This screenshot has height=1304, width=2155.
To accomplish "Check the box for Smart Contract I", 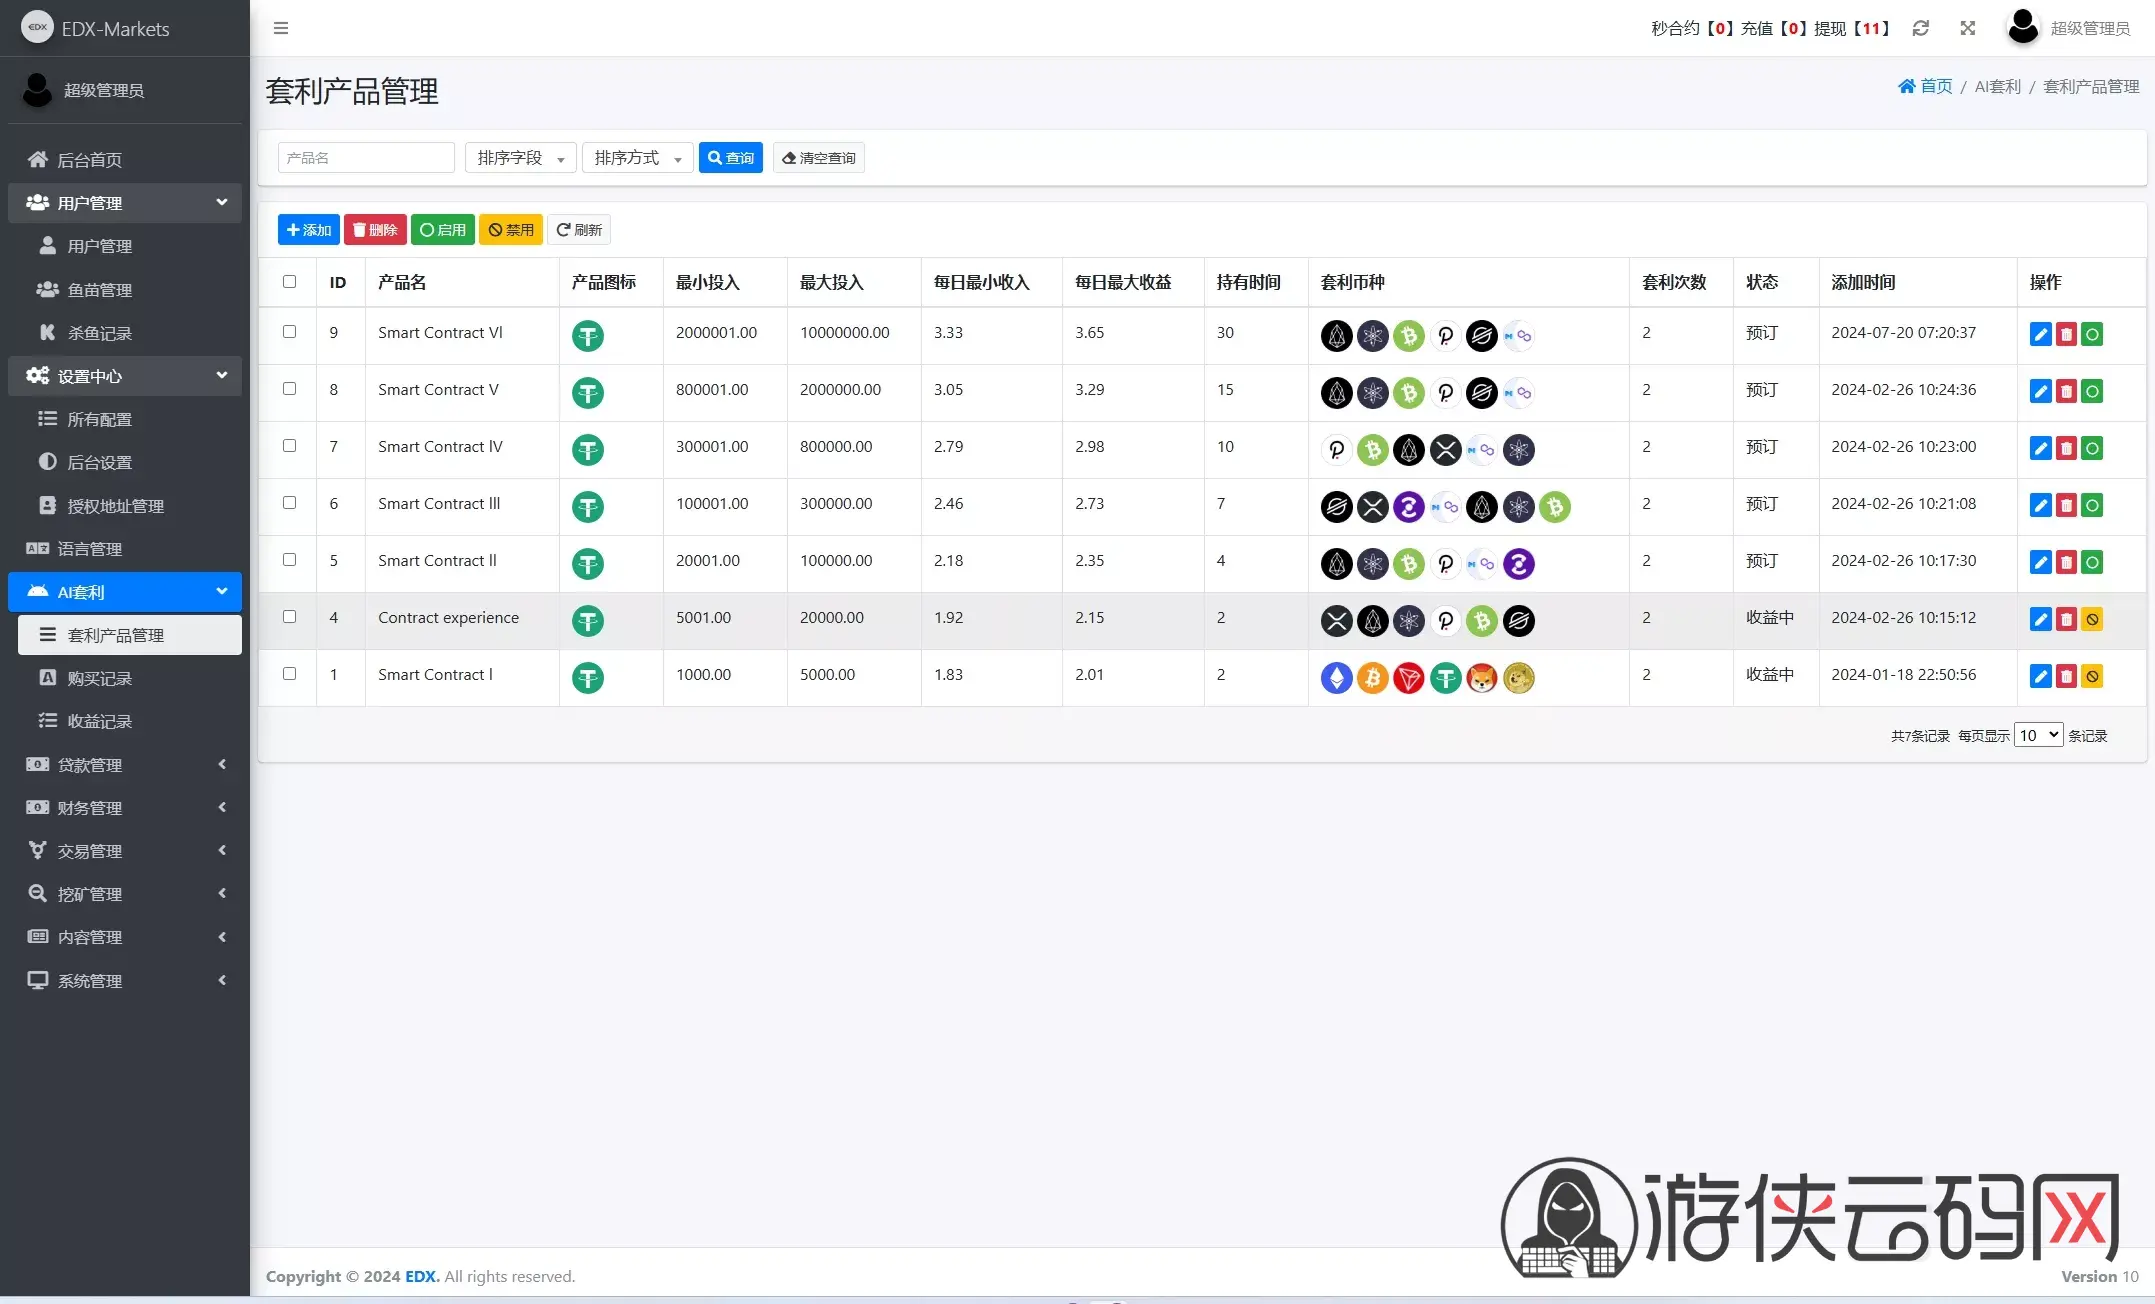I will (x=289, y=673).
